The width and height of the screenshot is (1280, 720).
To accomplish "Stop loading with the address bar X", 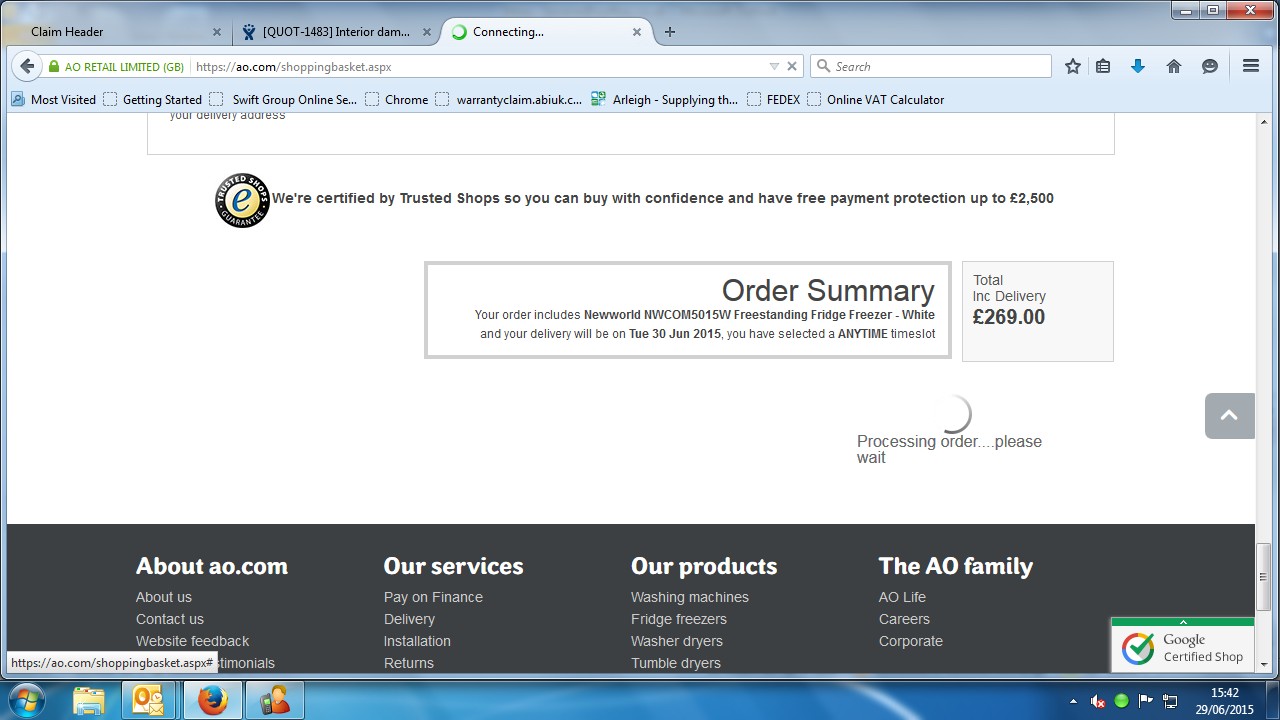I will click(792, 66).
